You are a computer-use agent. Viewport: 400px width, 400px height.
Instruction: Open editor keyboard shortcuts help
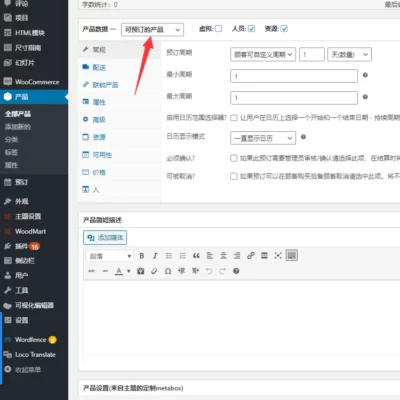click(236, 271)
